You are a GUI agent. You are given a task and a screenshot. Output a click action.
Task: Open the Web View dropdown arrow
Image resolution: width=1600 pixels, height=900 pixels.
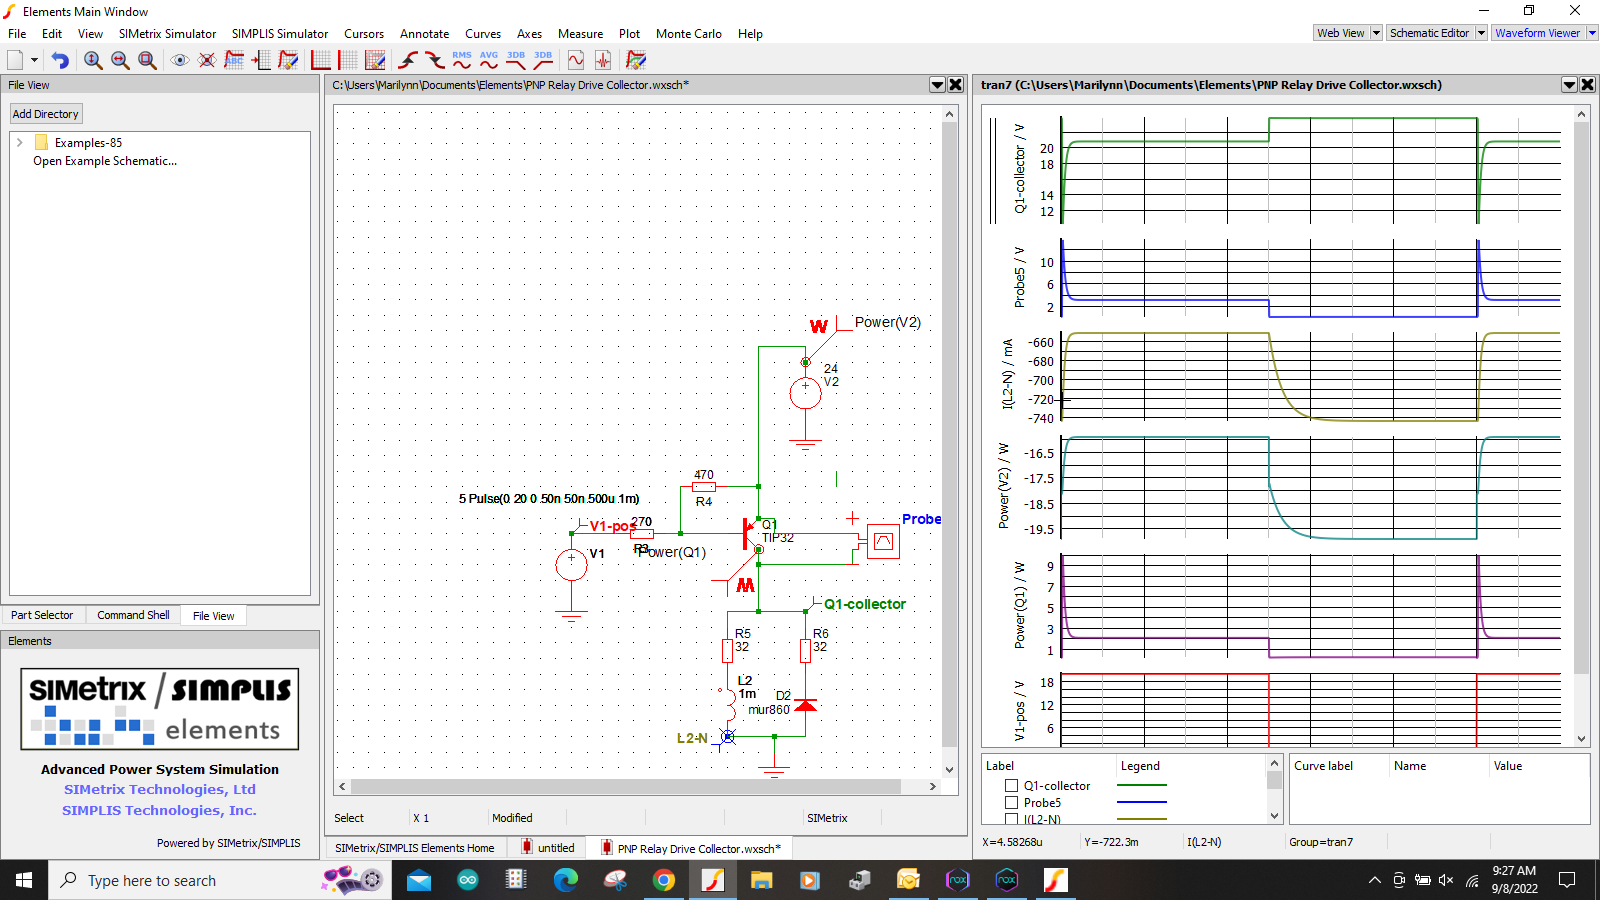point(1376,33)
